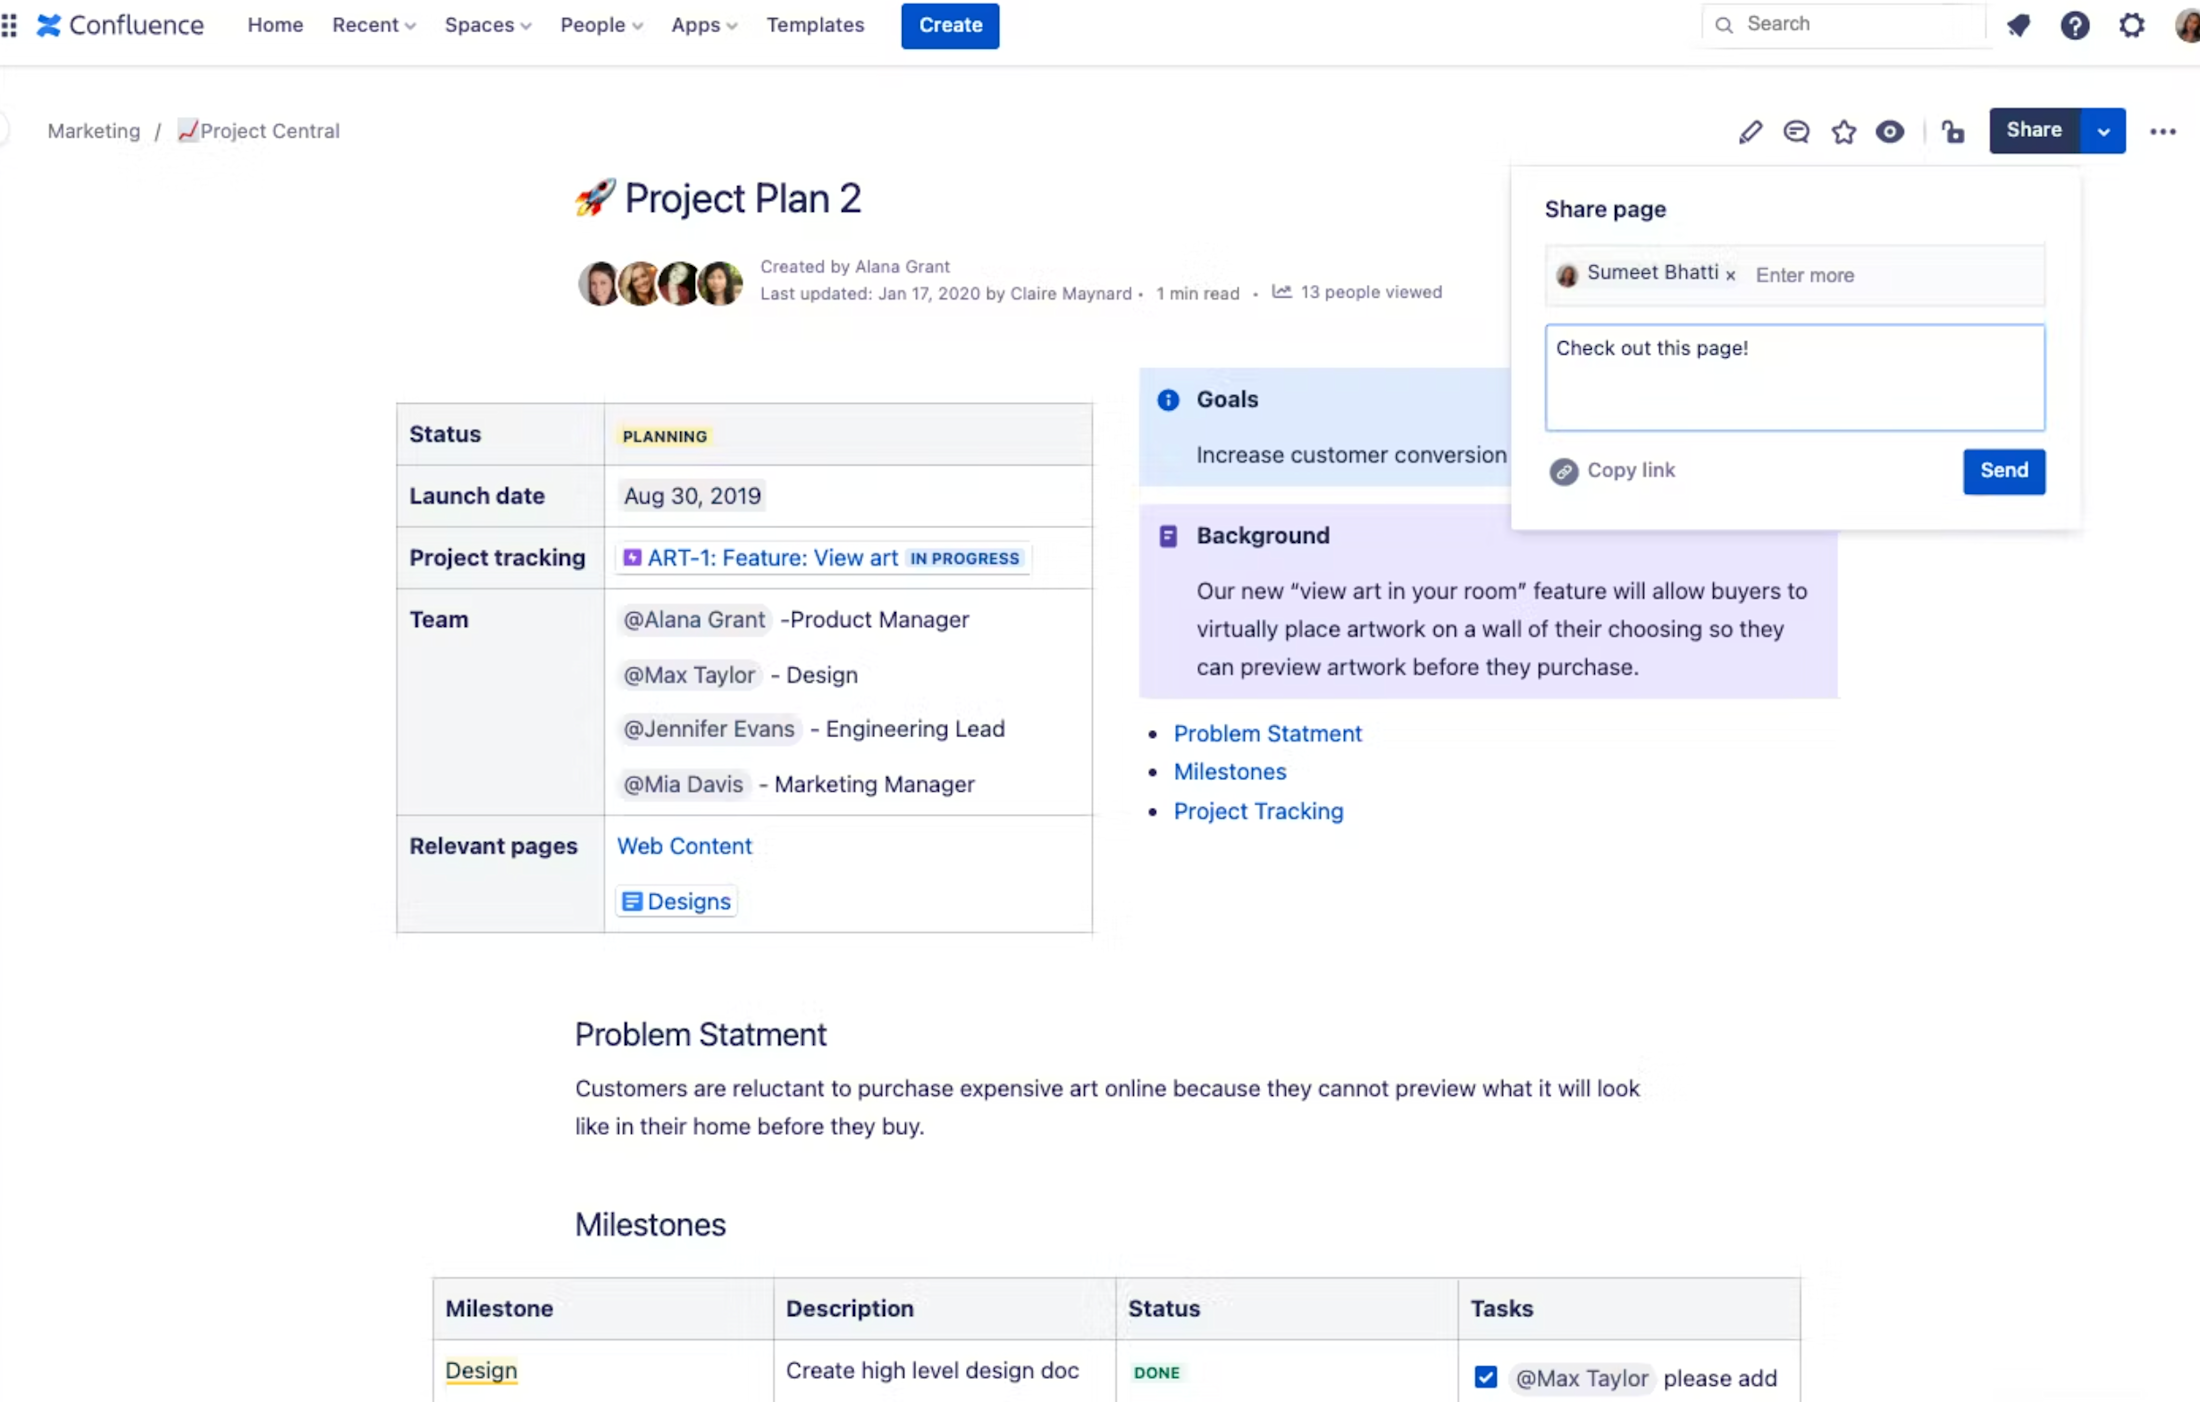The image size is (2200, 1402).
Task: Open the notifications icon in header
Action: click(2018, 25)
